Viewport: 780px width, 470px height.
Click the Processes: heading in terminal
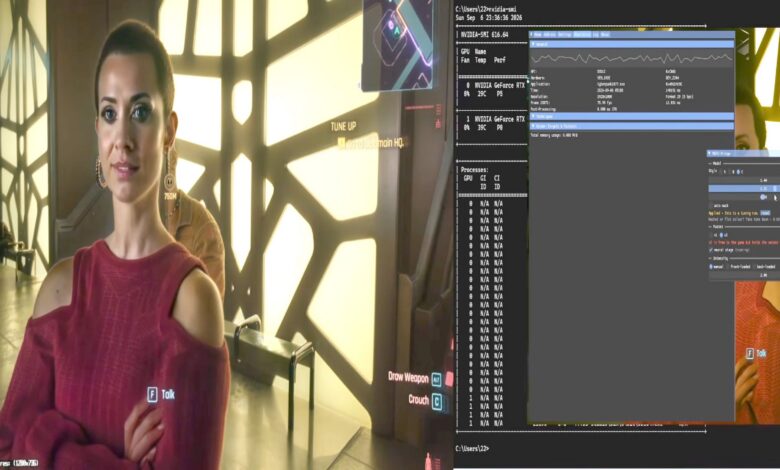(474, 170)
